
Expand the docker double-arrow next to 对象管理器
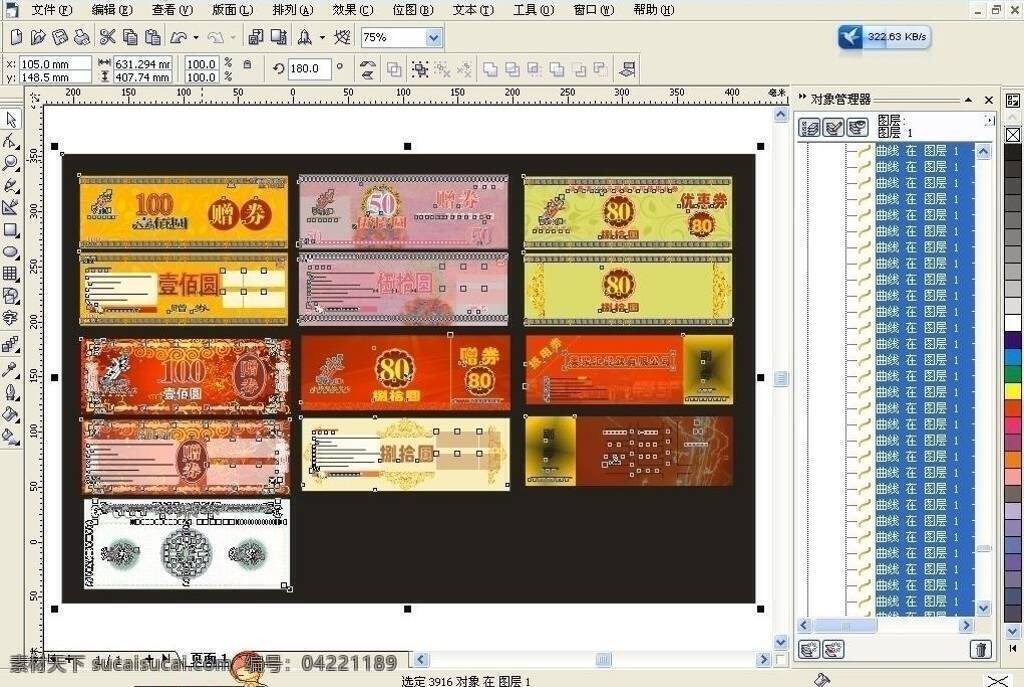click(802, 97)
